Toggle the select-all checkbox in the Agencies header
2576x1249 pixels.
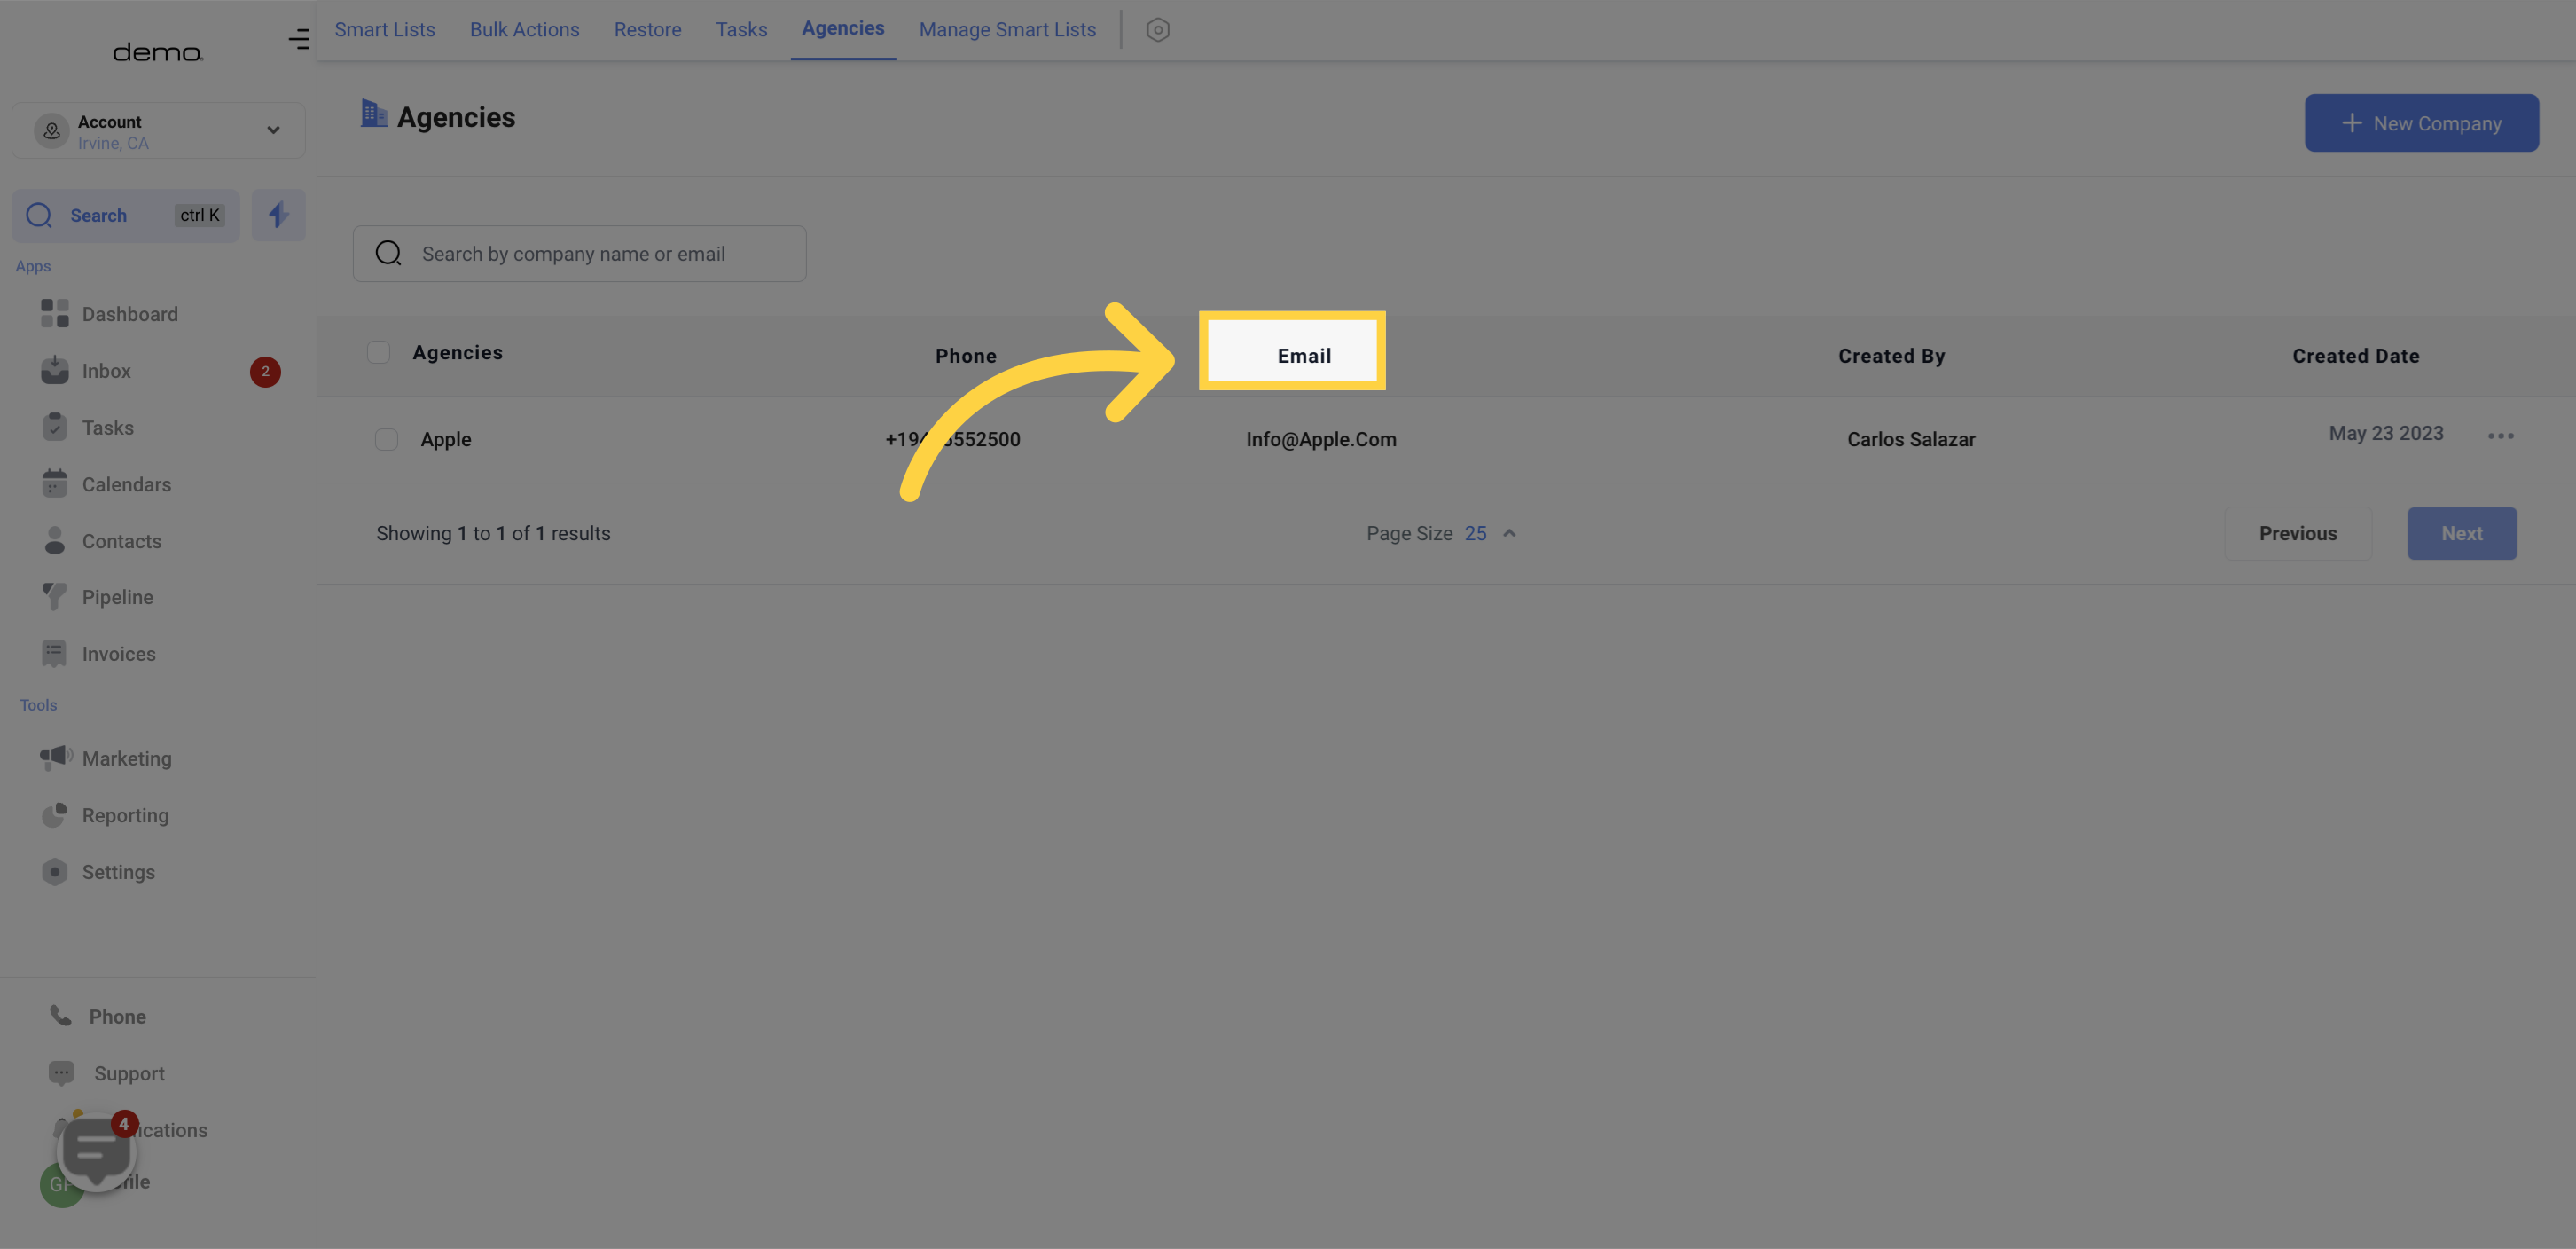[x=378, y=352]
